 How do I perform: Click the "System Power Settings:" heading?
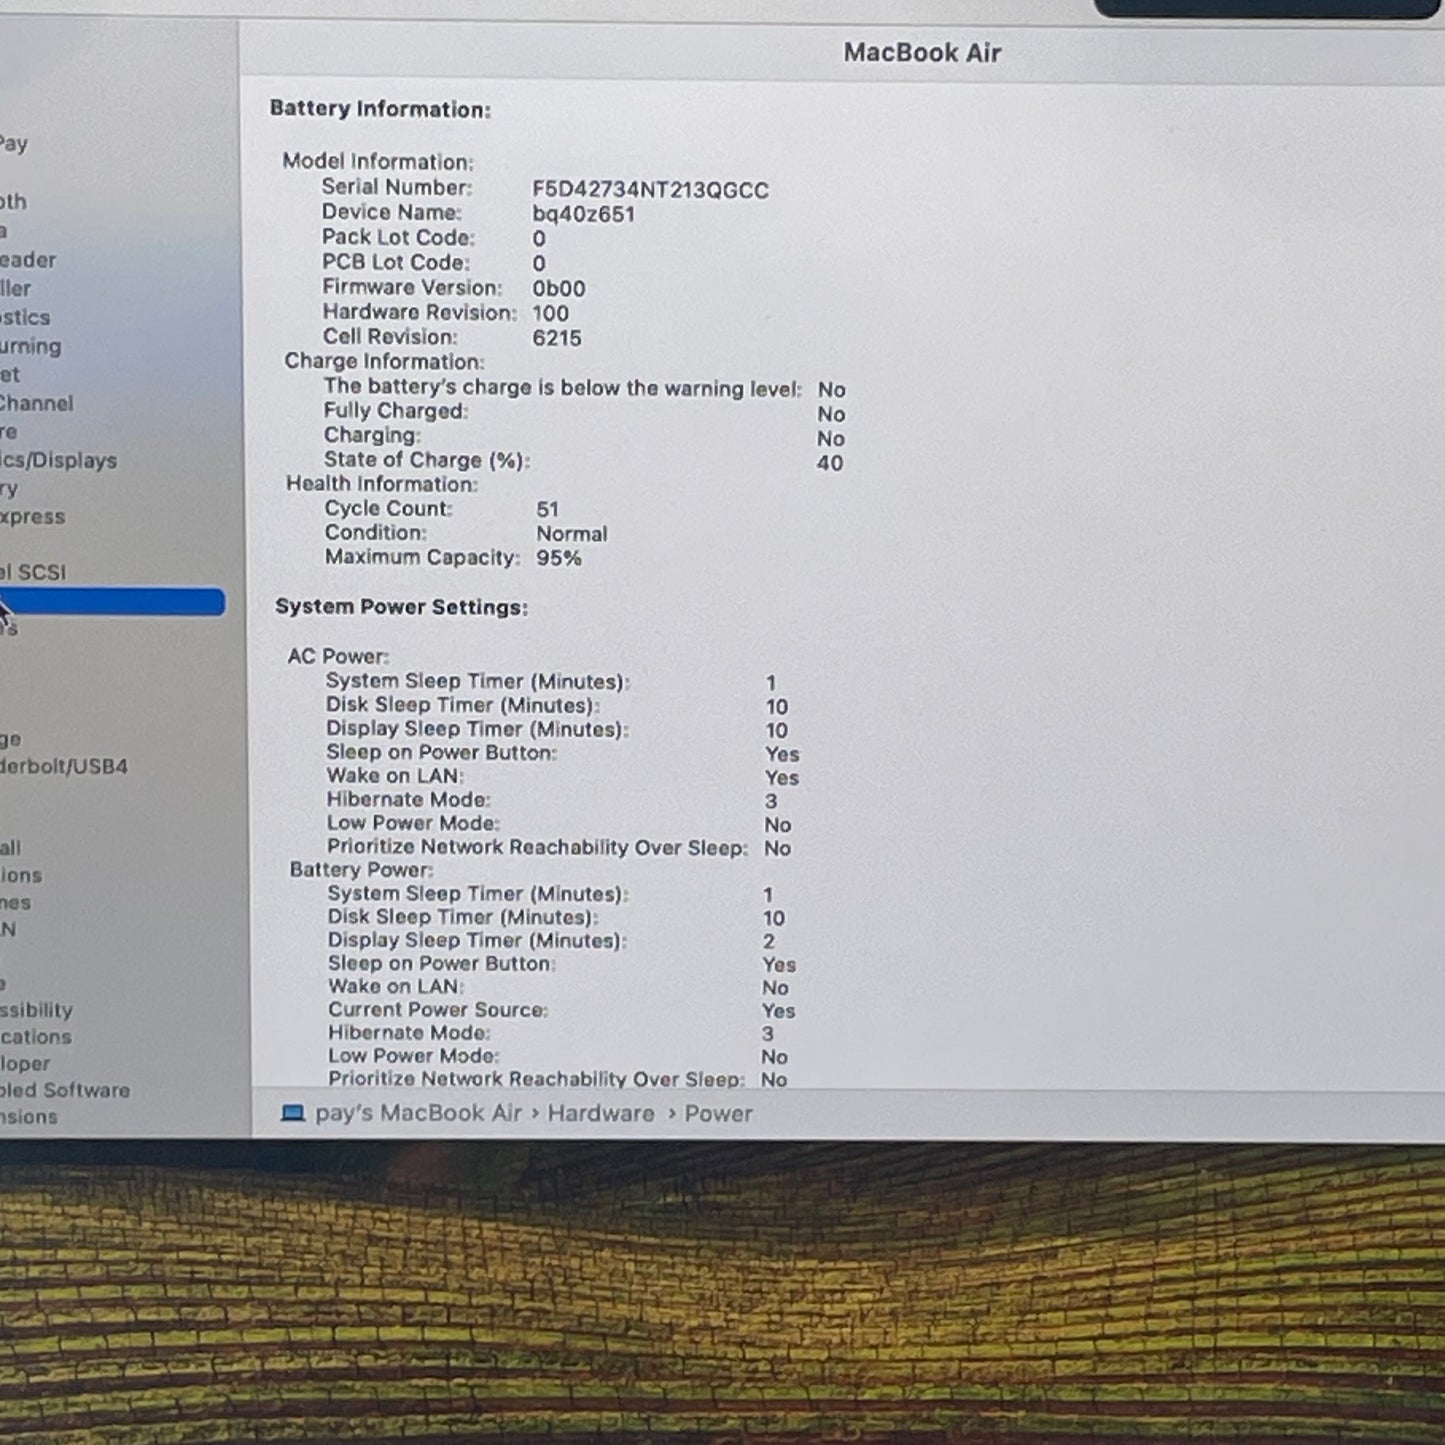[x=401, y=607]
